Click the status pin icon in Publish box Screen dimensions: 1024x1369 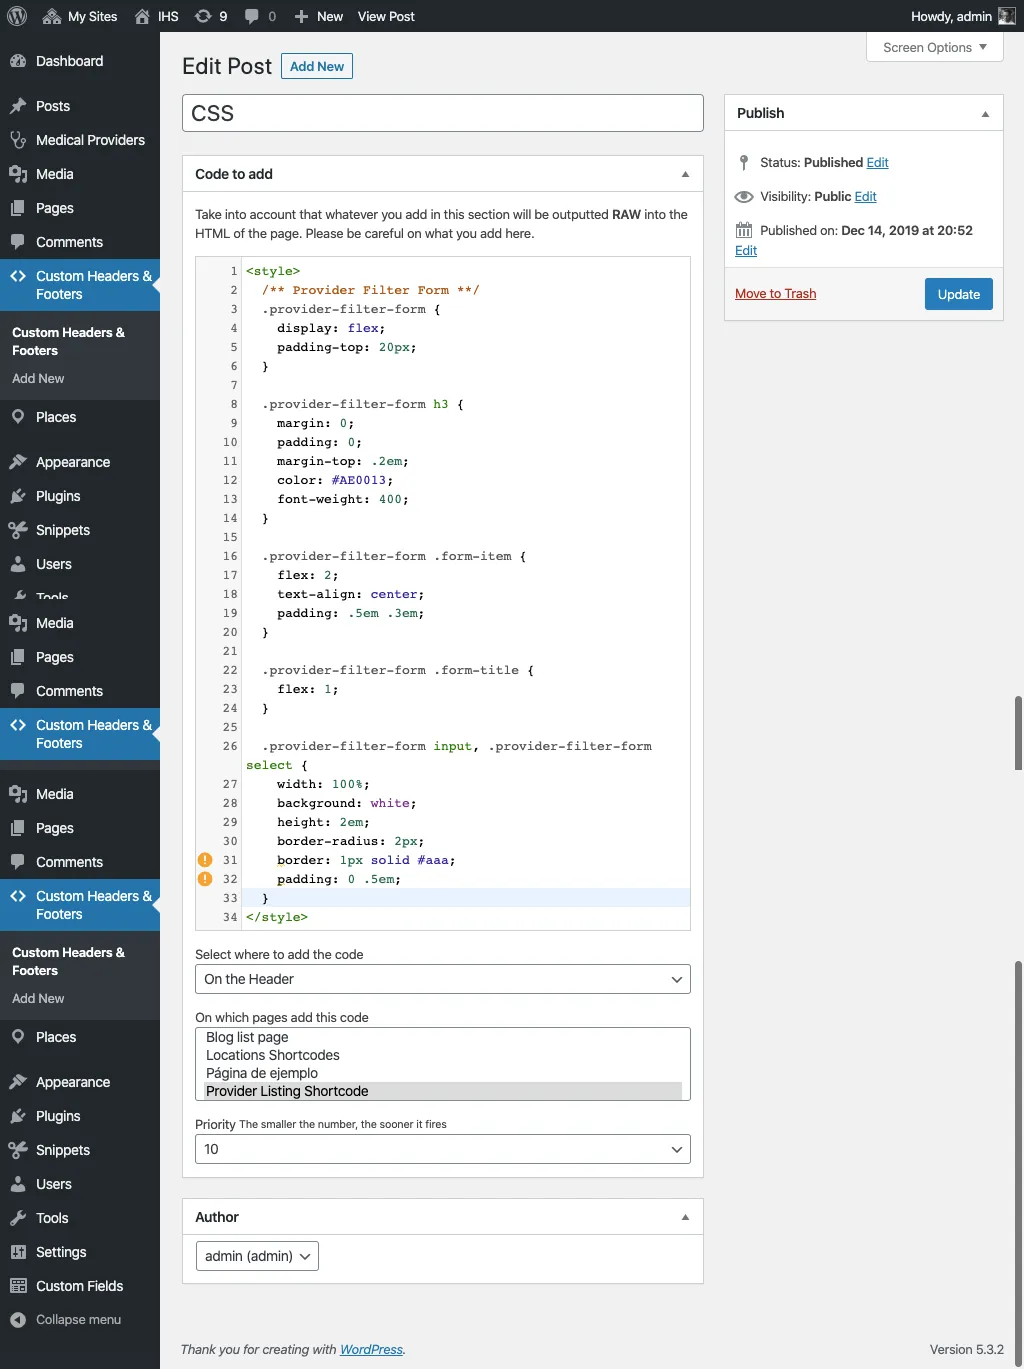744,162
